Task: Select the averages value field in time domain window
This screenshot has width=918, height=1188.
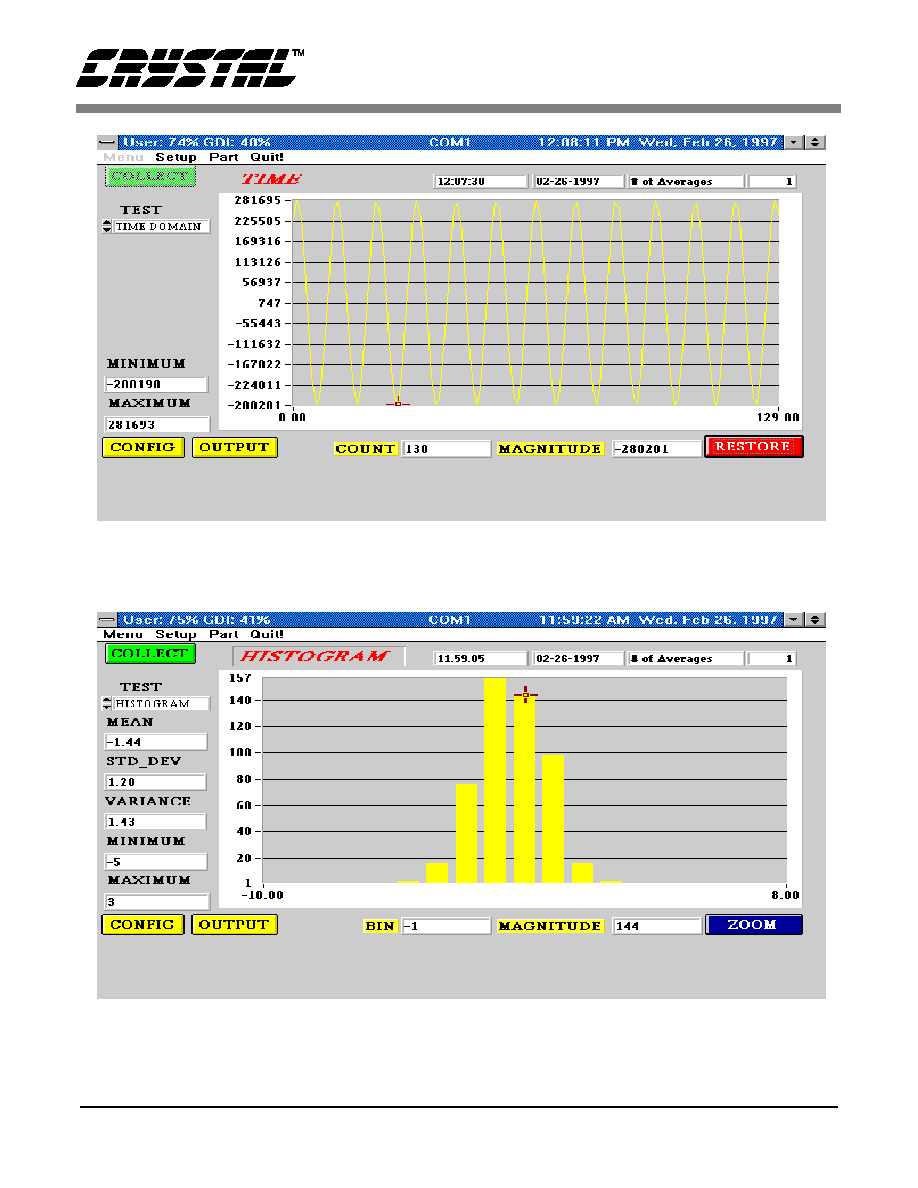Action: click(x=772, y=182)
